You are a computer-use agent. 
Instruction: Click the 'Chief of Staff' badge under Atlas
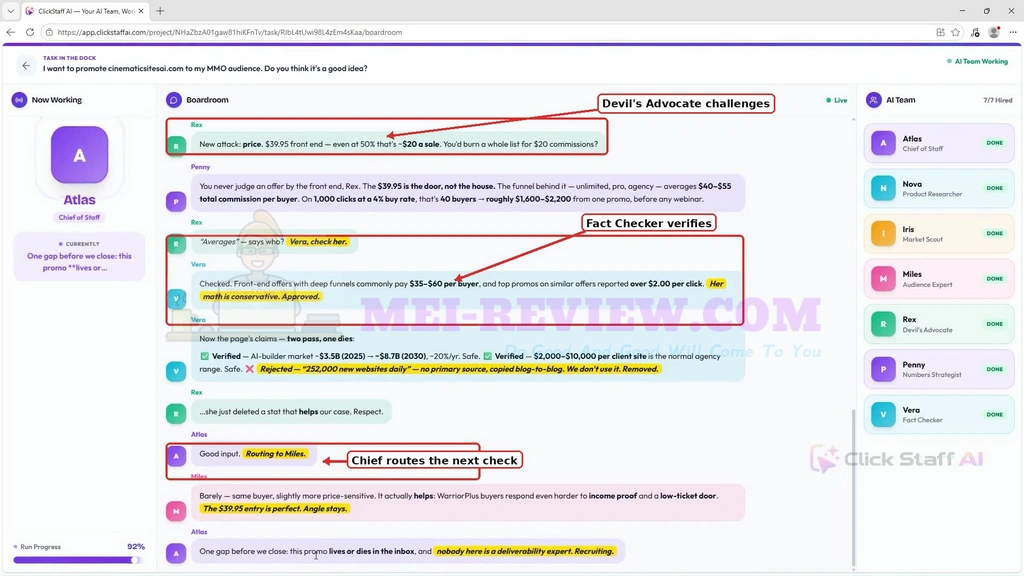[80, 217]
